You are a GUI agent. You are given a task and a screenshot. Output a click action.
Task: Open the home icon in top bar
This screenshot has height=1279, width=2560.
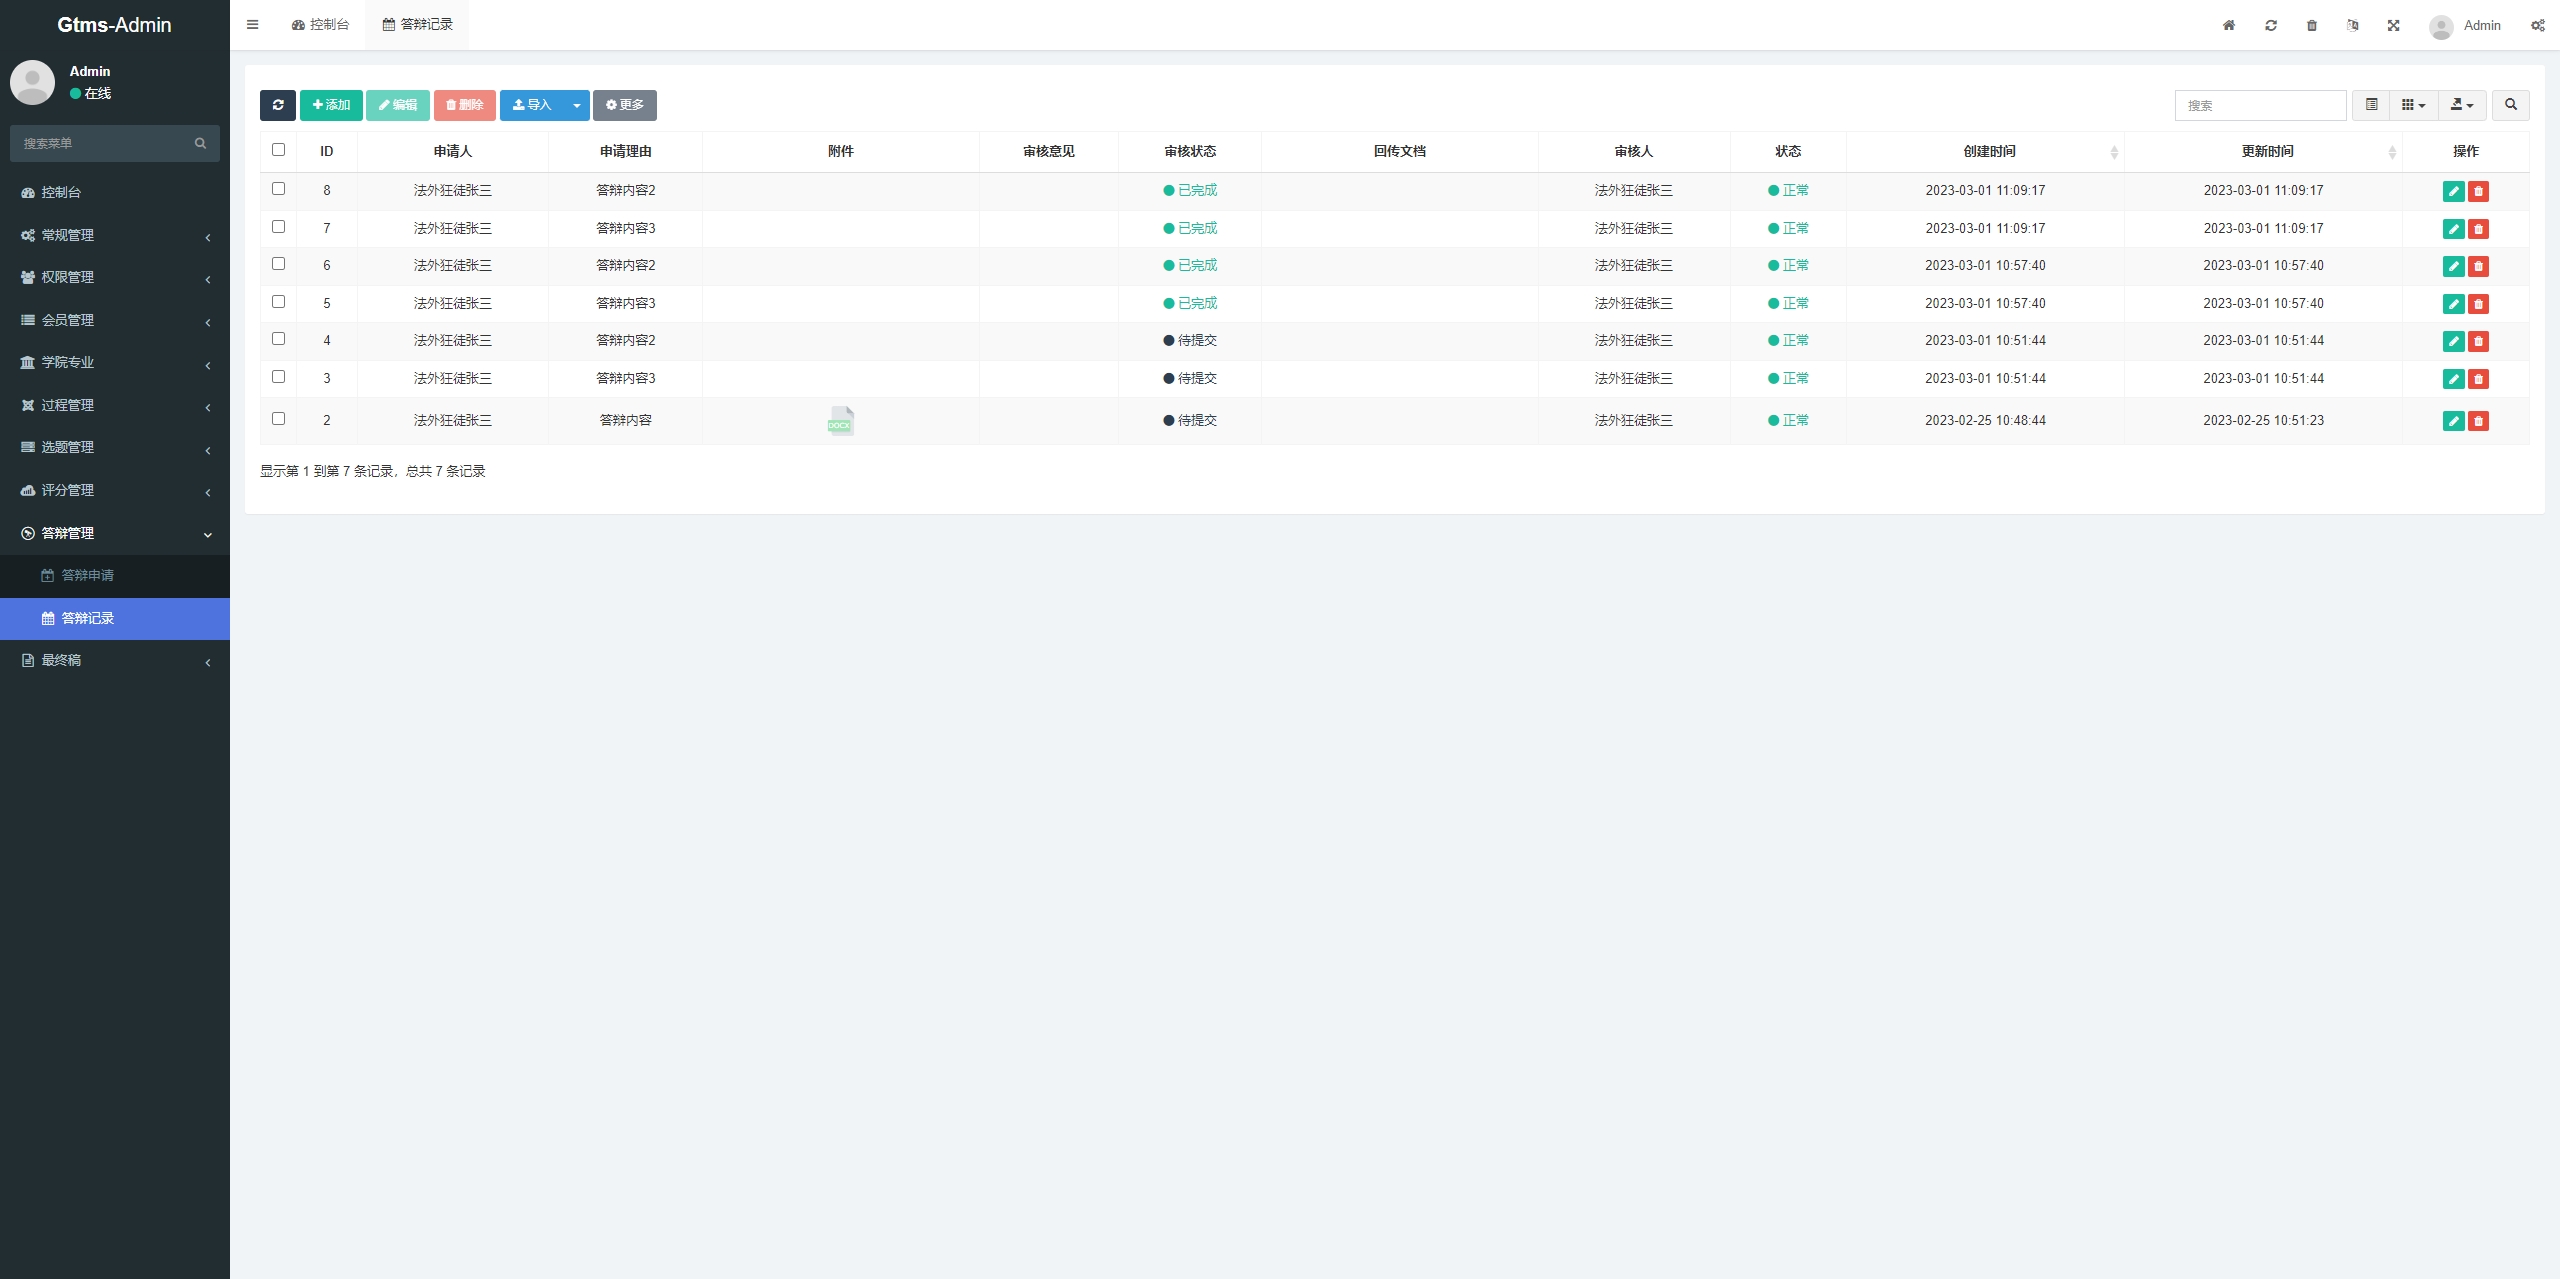(x=2229, y=25)
